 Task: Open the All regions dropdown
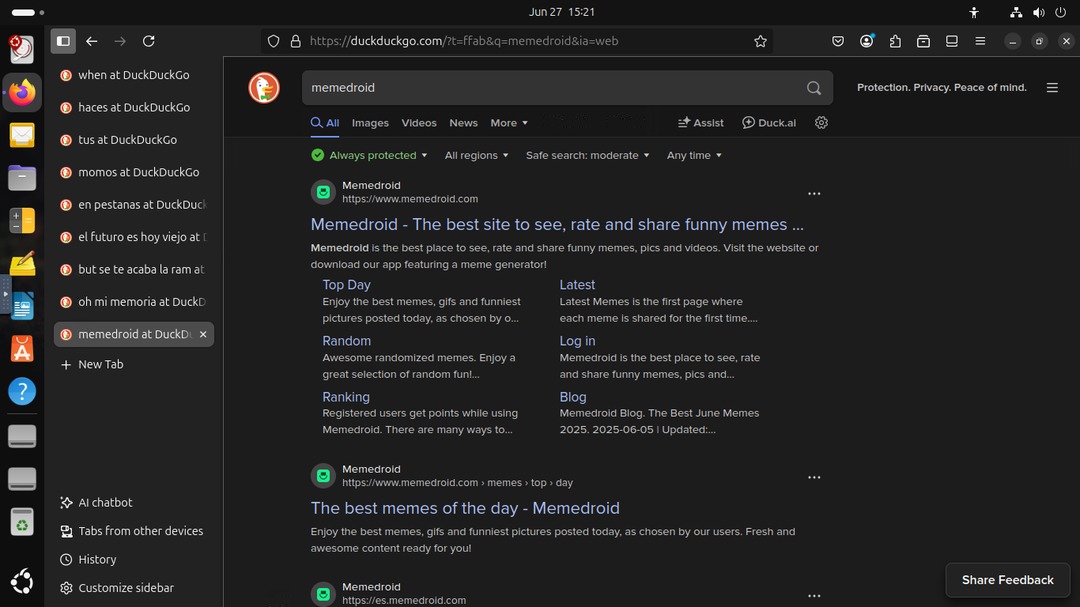click(x=477, y=155)
